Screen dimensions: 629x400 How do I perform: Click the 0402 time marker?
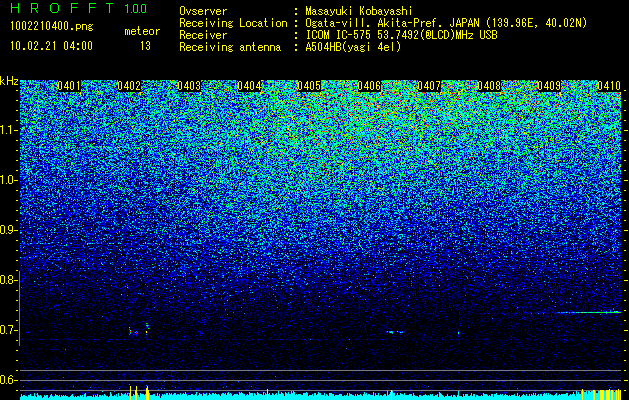click(x=129, y=86)
